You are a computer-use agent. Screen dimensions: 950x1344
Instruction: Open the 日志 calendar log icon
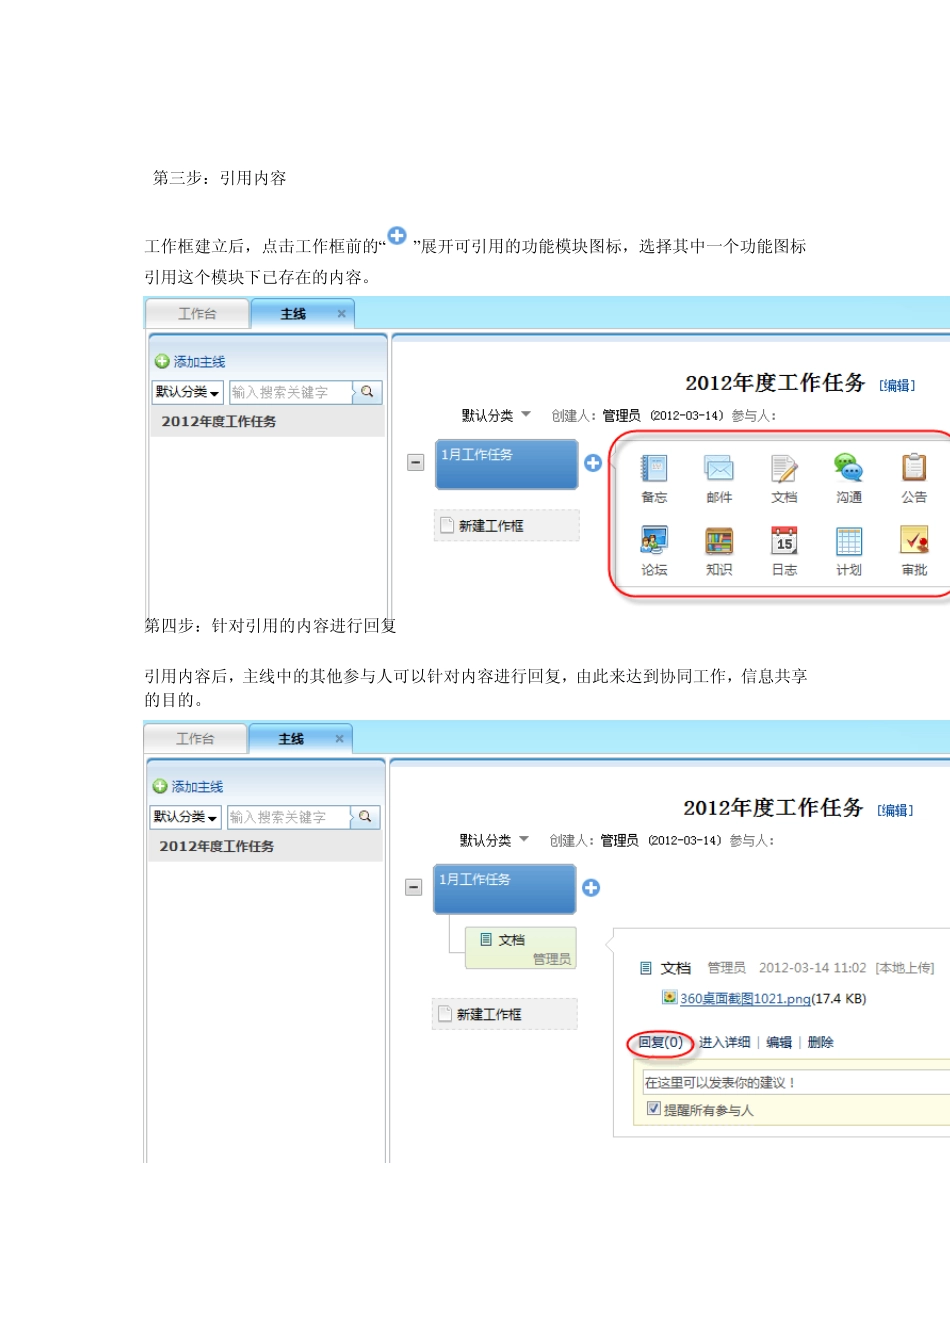pos(784,541)
